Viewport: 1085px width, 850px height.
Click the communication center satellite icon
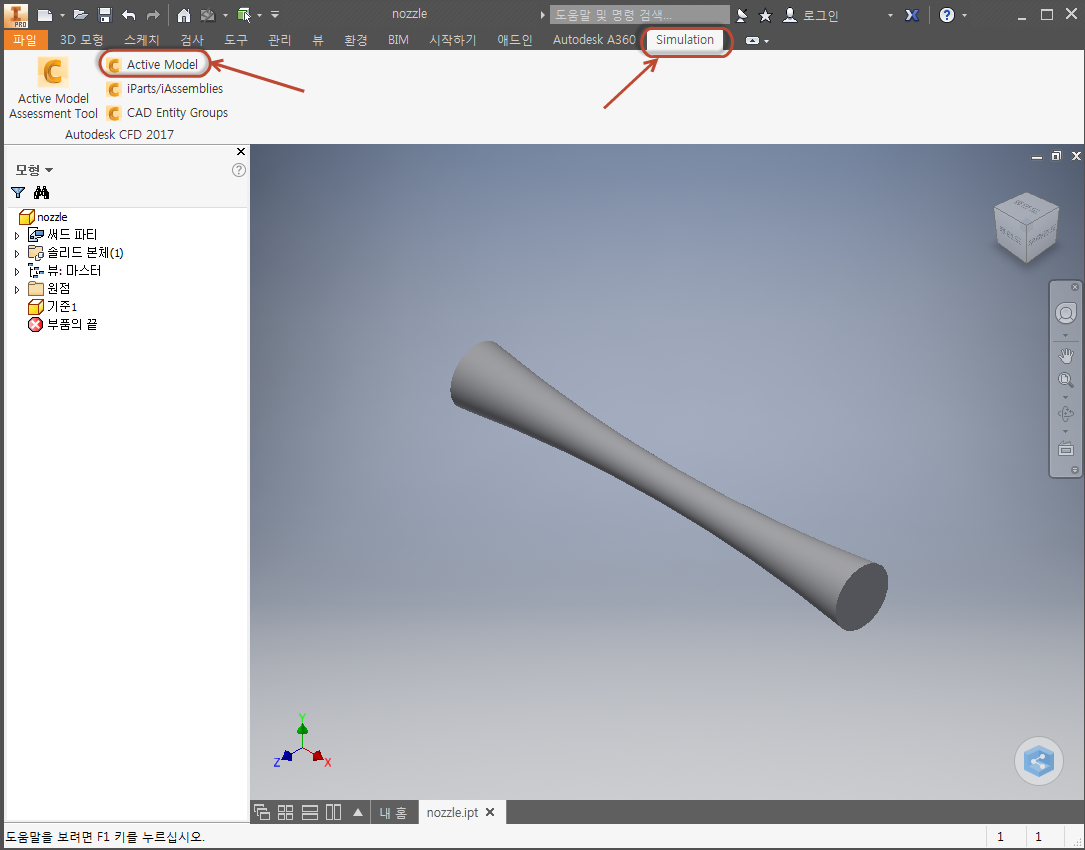pyautogui.click(x=742, y=15)
